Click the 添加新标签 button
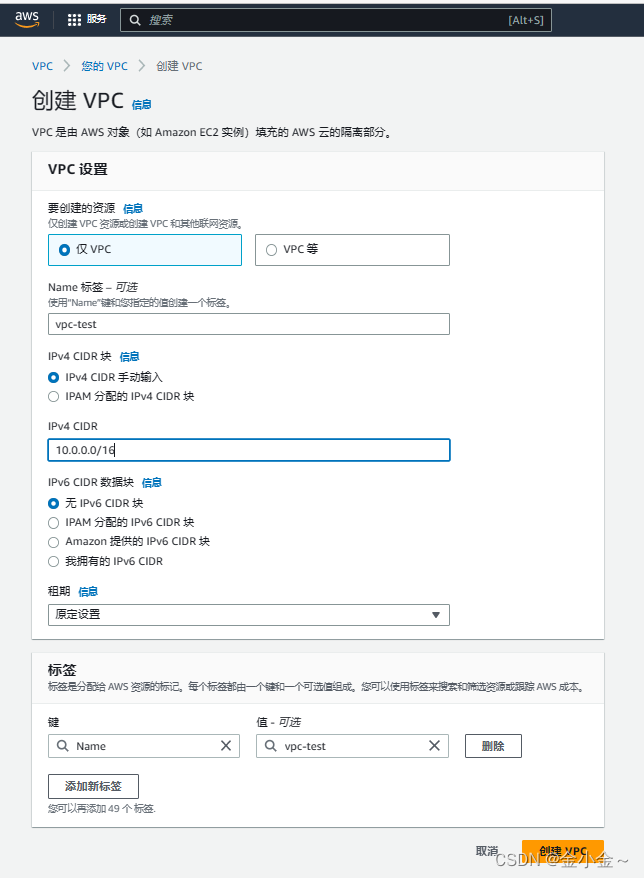 pyautogui.click(x=93, y=786)
